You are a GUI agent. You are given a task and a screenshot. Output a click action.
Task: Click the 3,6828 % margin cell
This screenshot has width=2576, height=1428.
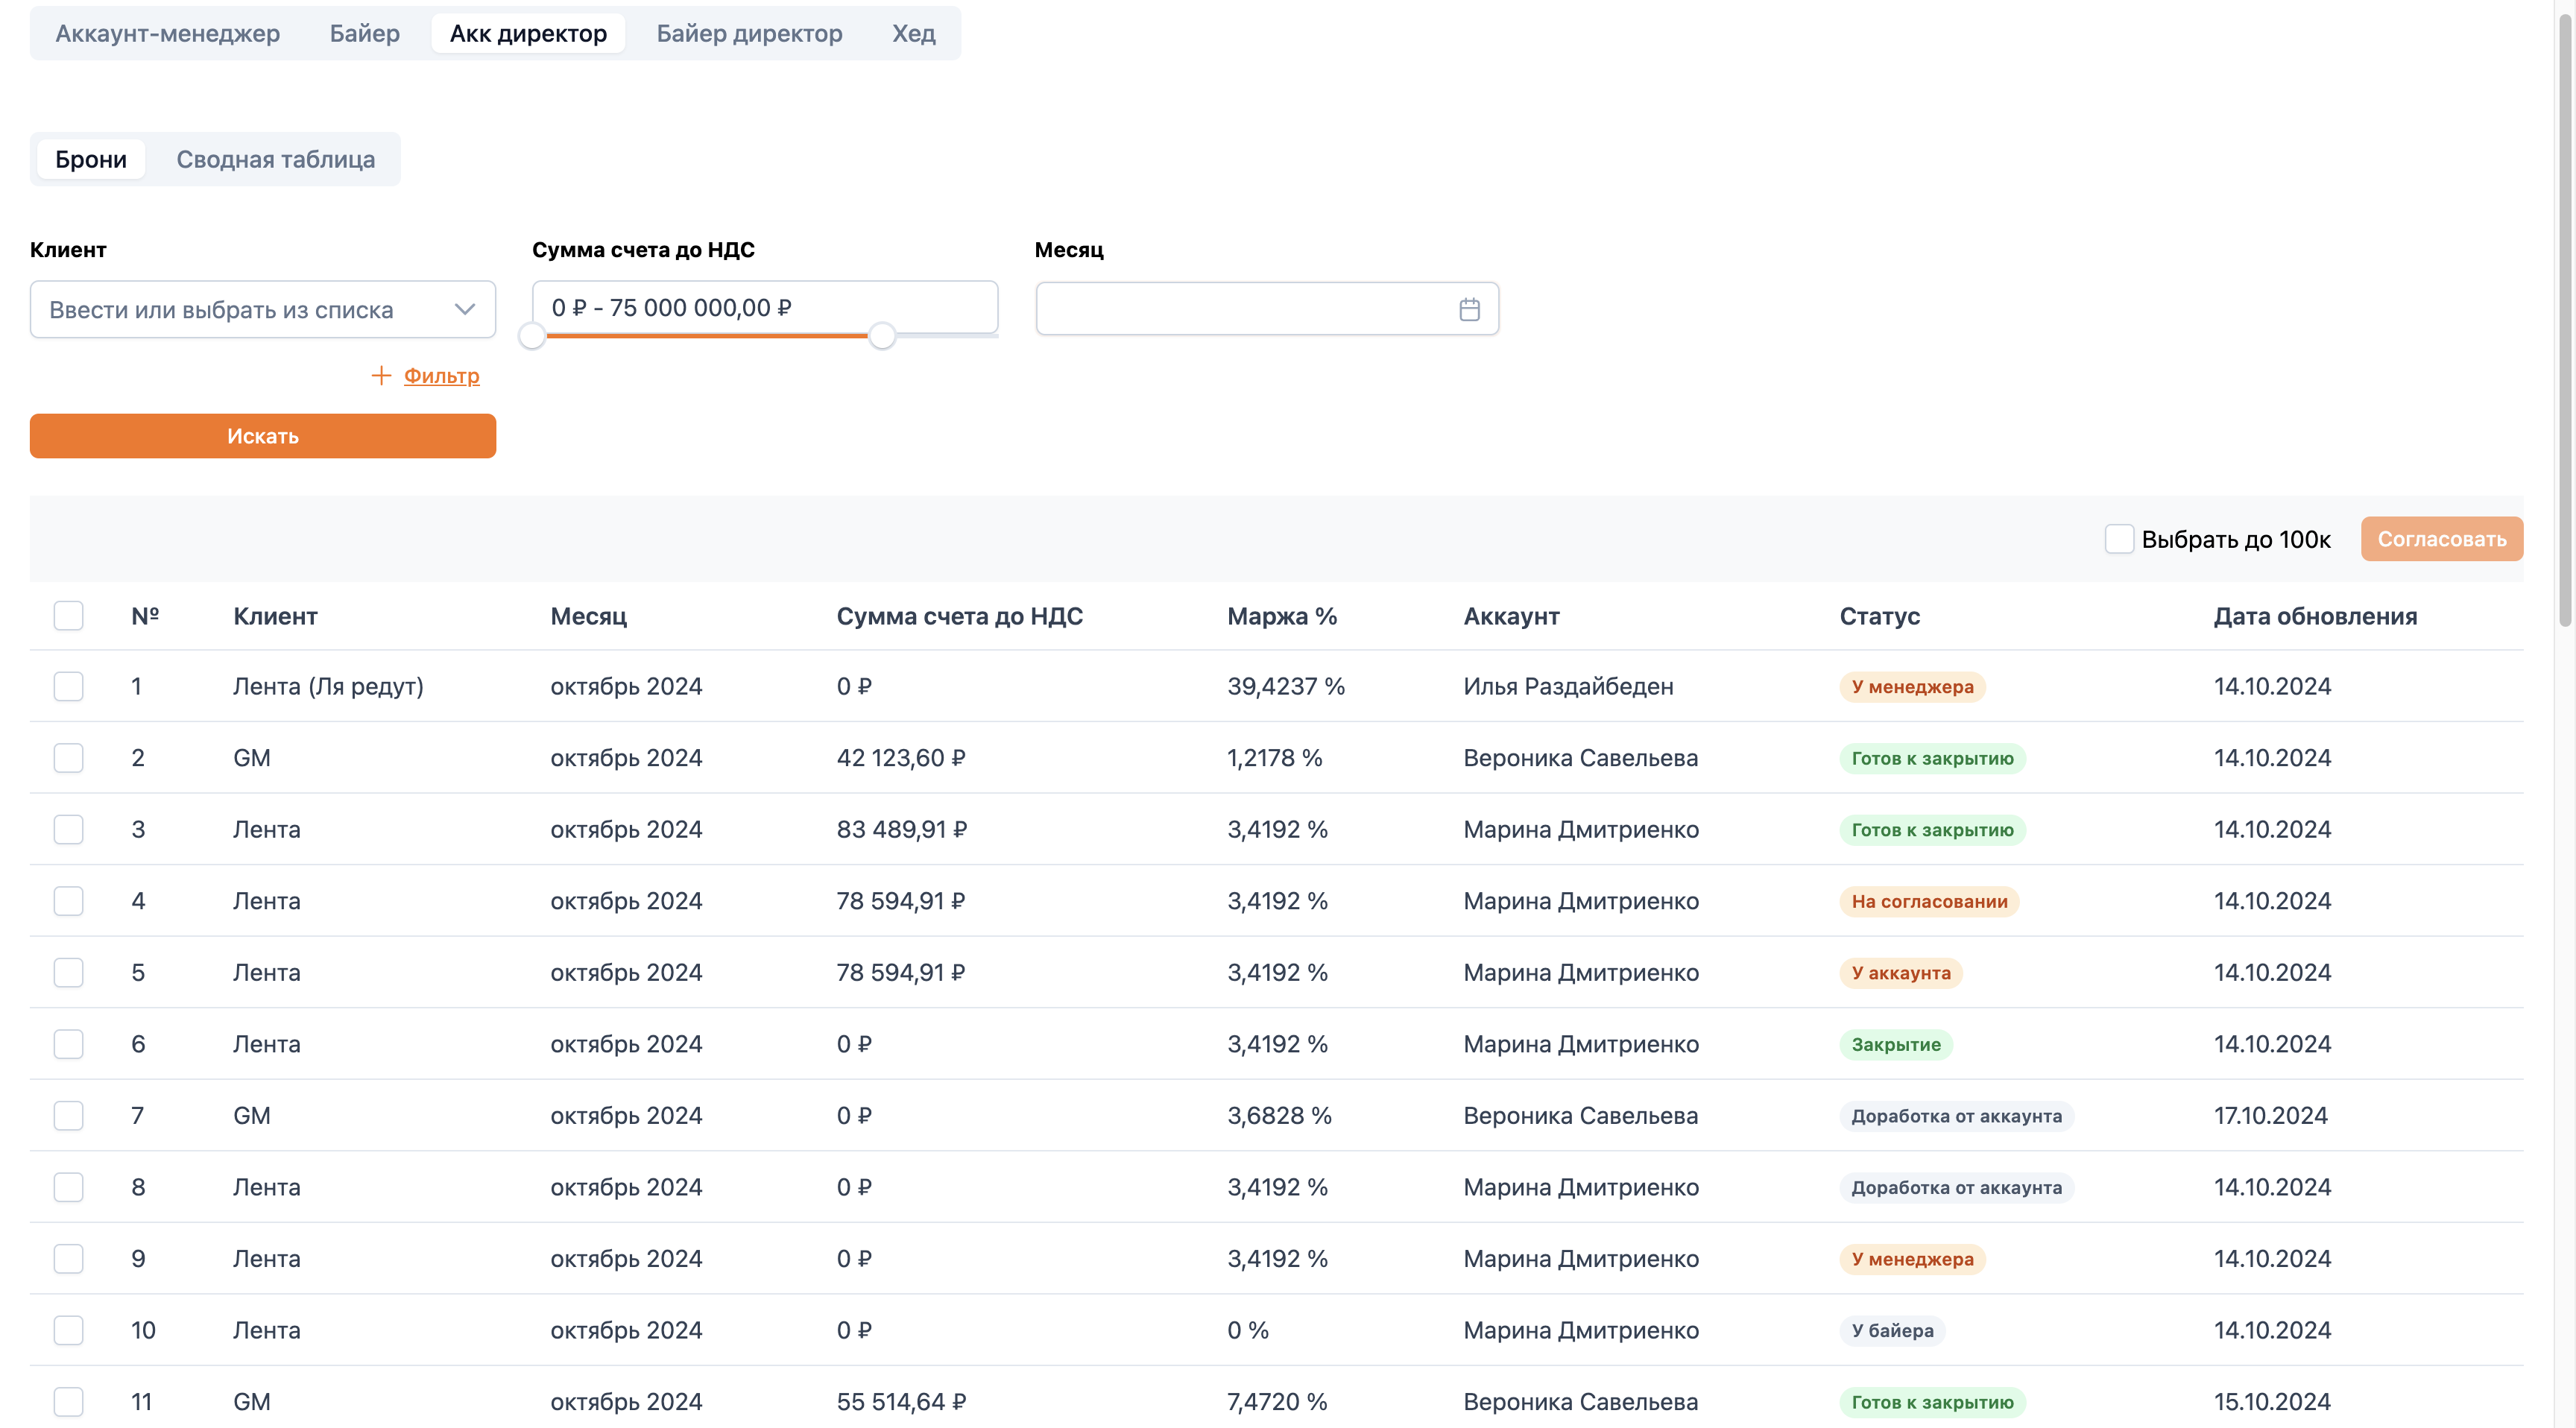pos(1279,1115)
